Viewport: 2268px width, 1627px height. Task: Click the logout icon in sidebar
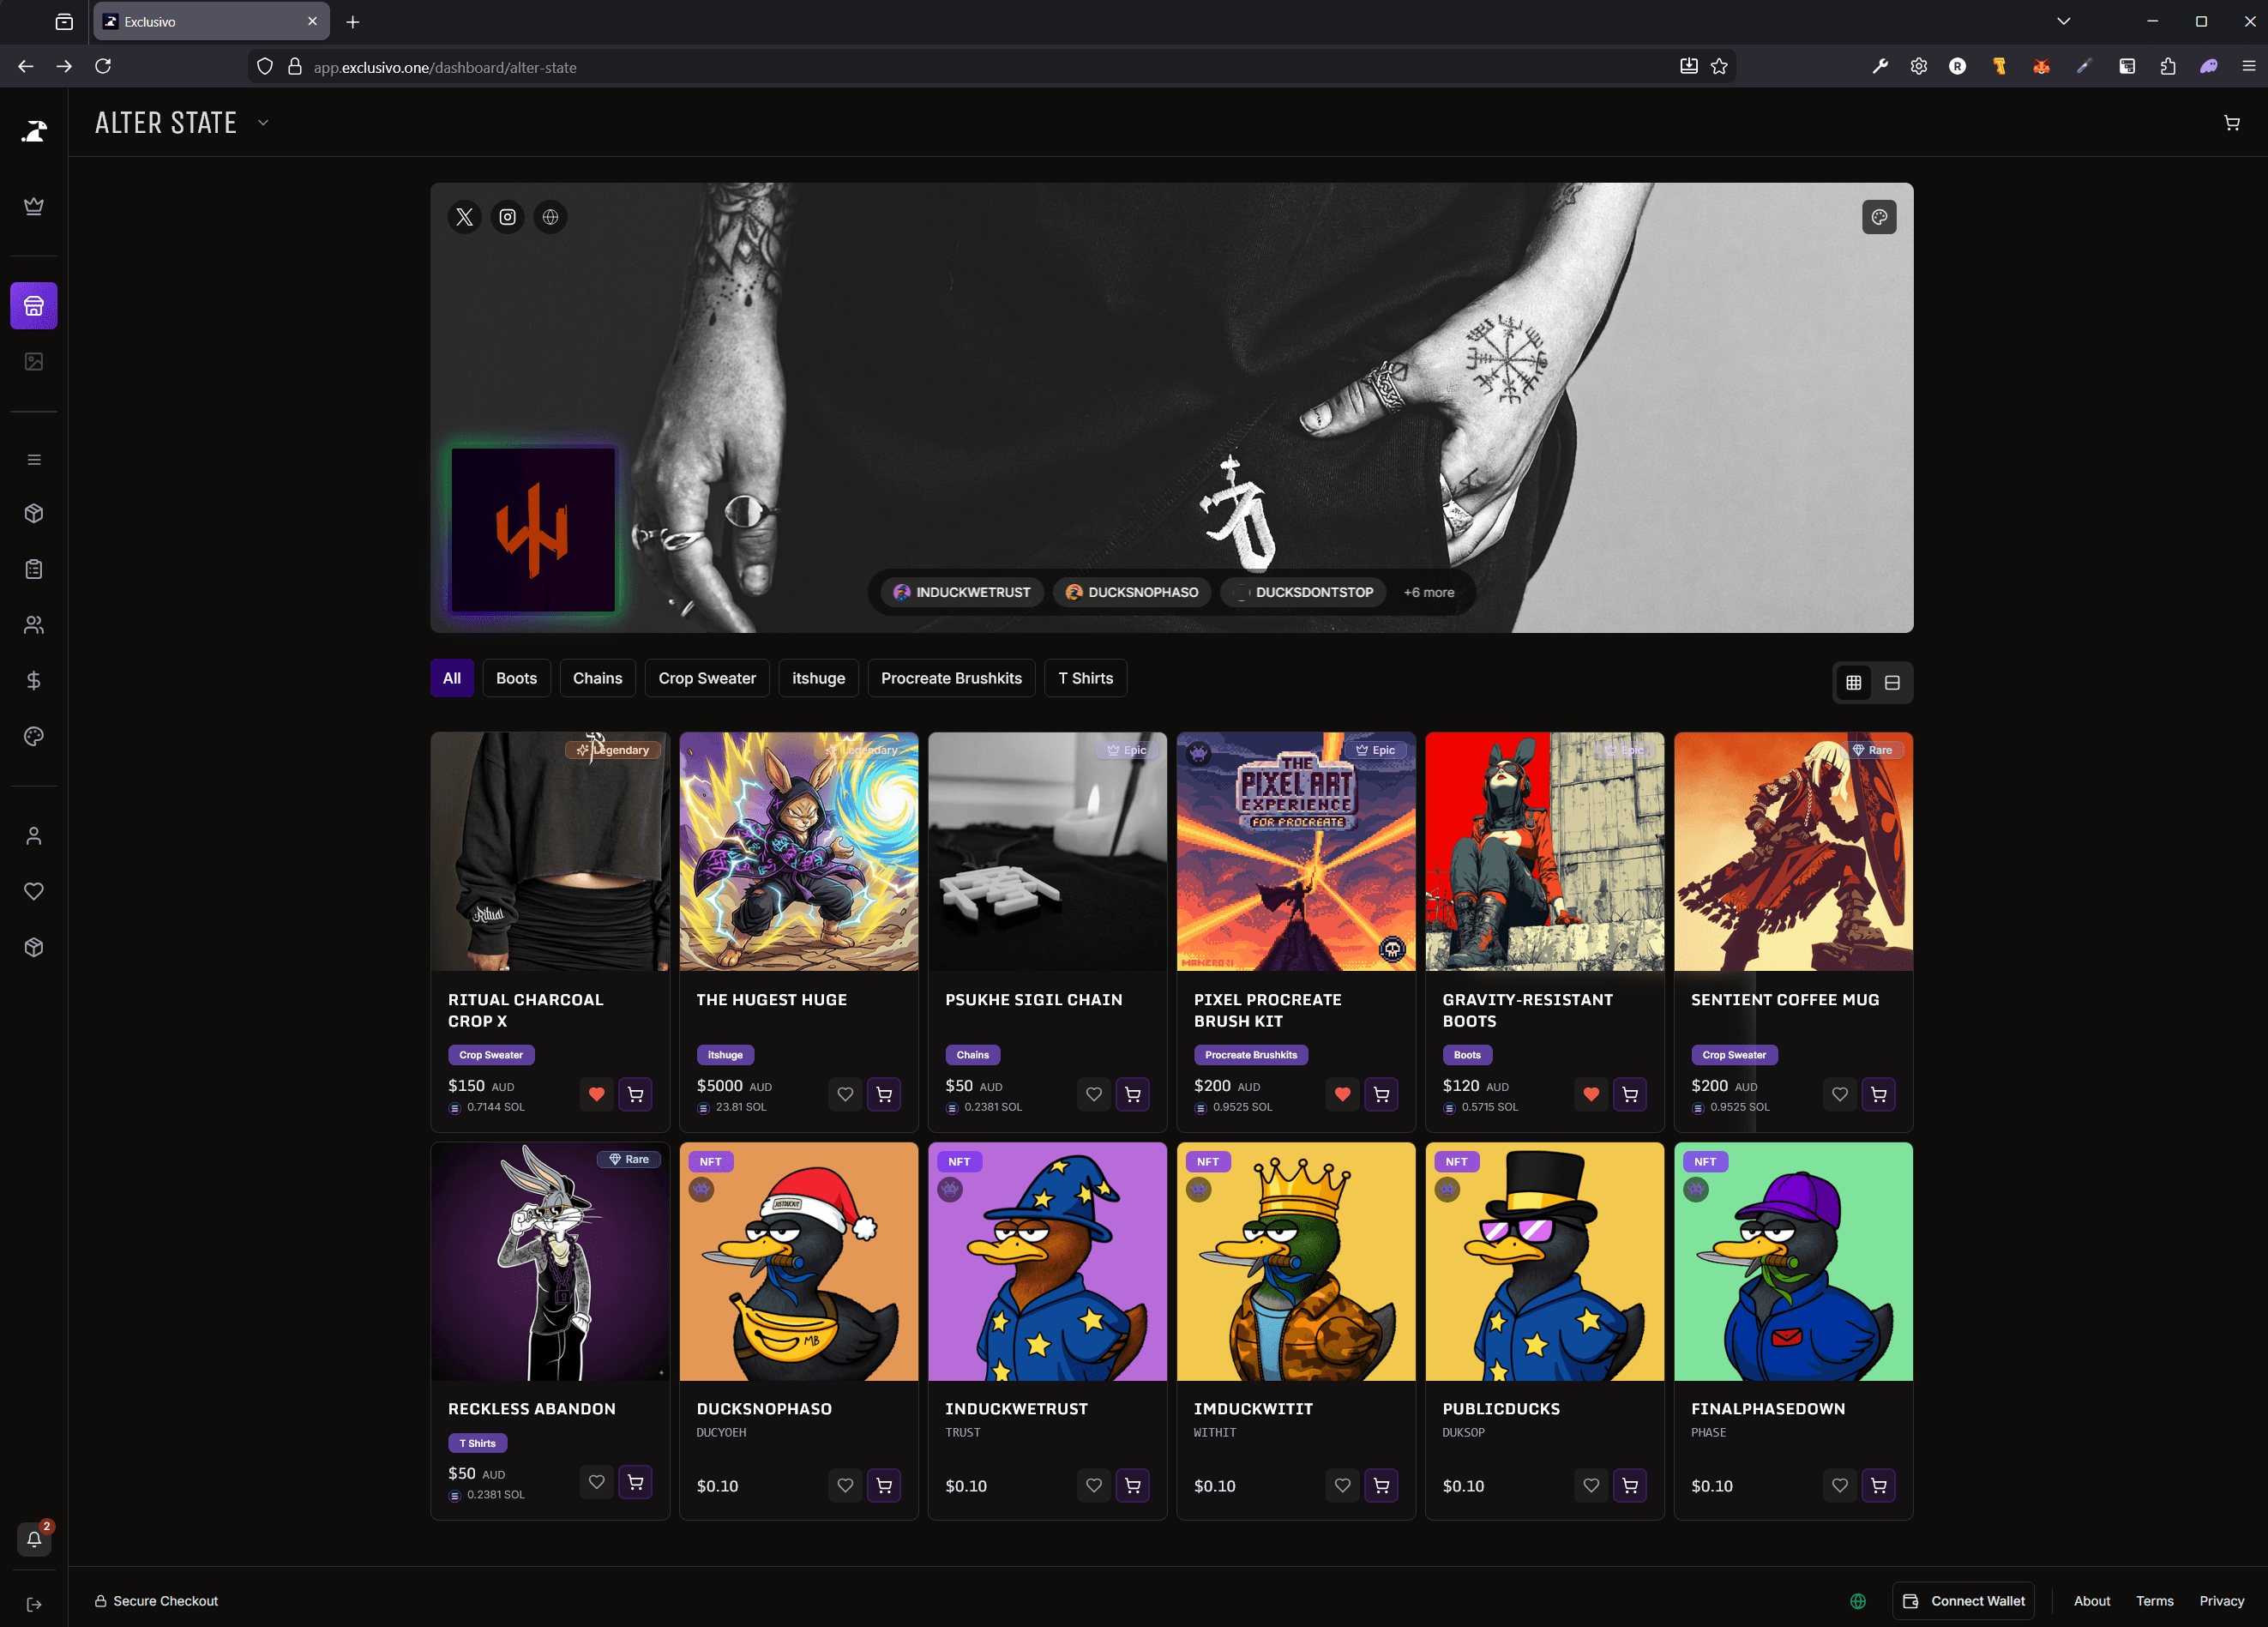pyautogui.click(x=34, y=1604)
